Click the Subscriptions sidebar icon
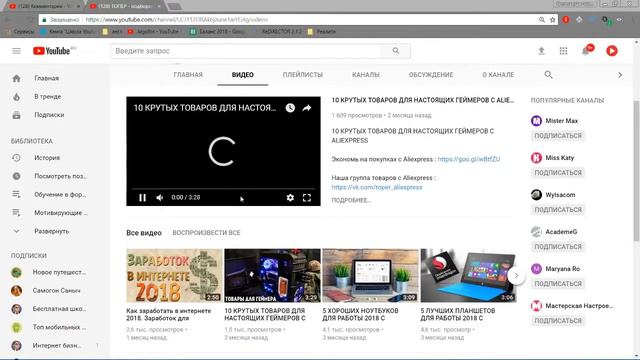Viewport: 640px width, 360px height. tap(16, 115)
